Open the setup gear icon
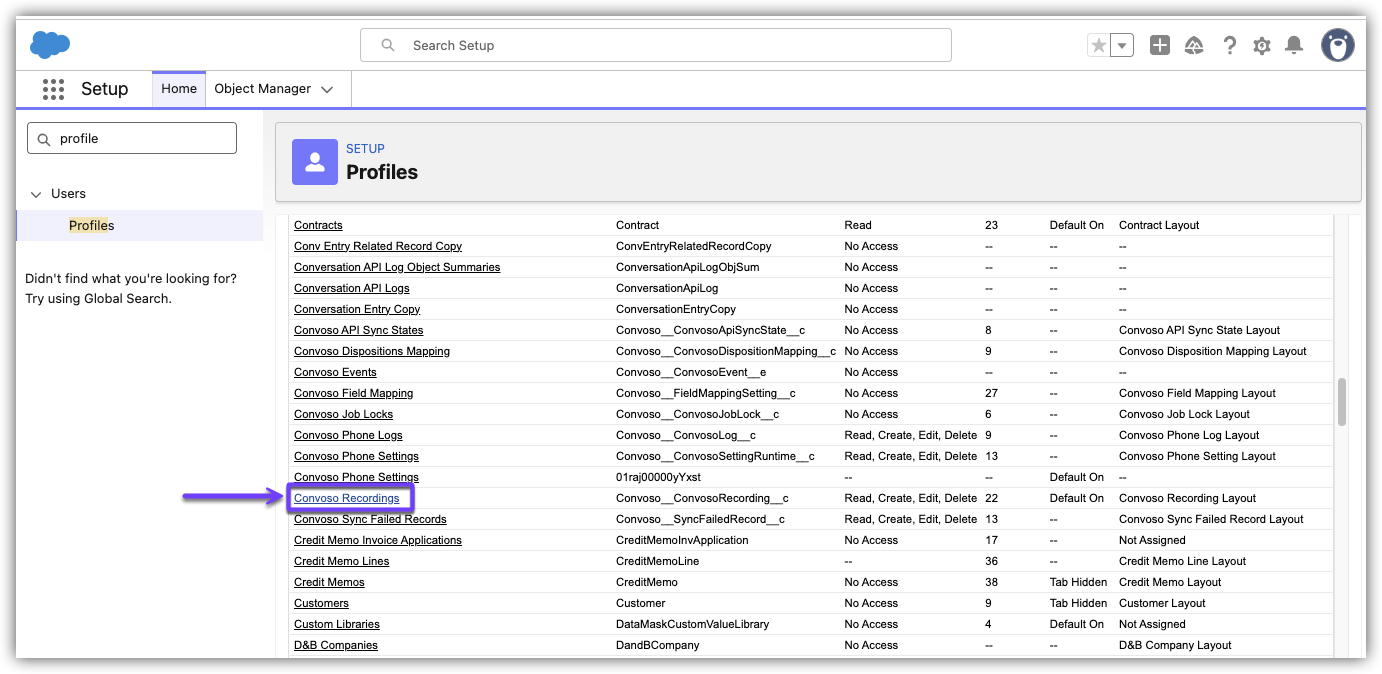 pos(1262,45)
